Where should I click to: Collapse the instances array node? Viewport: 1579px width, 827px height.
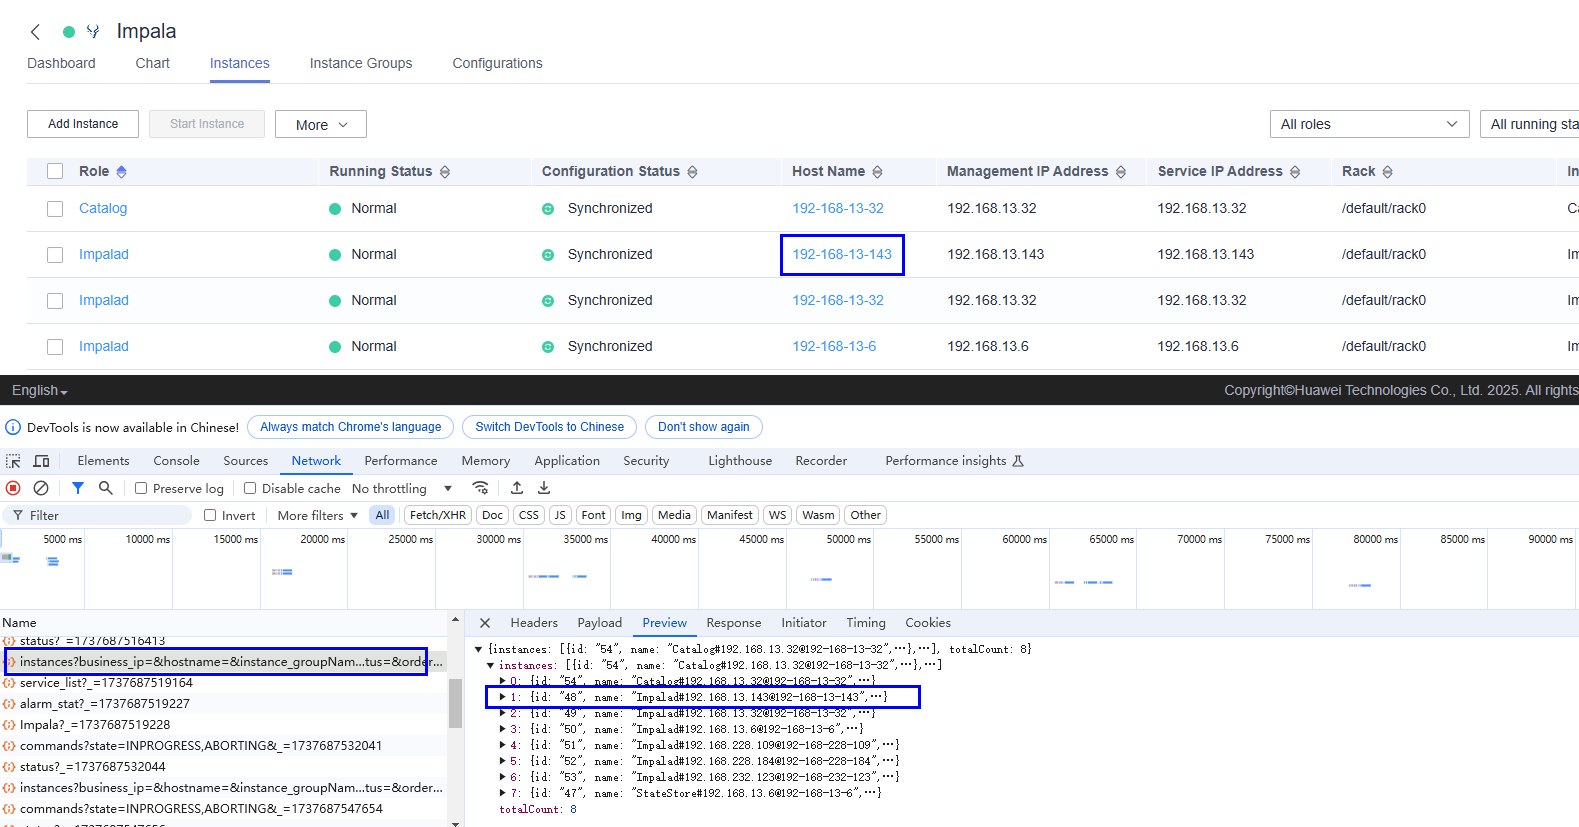(x=491, y=665)
